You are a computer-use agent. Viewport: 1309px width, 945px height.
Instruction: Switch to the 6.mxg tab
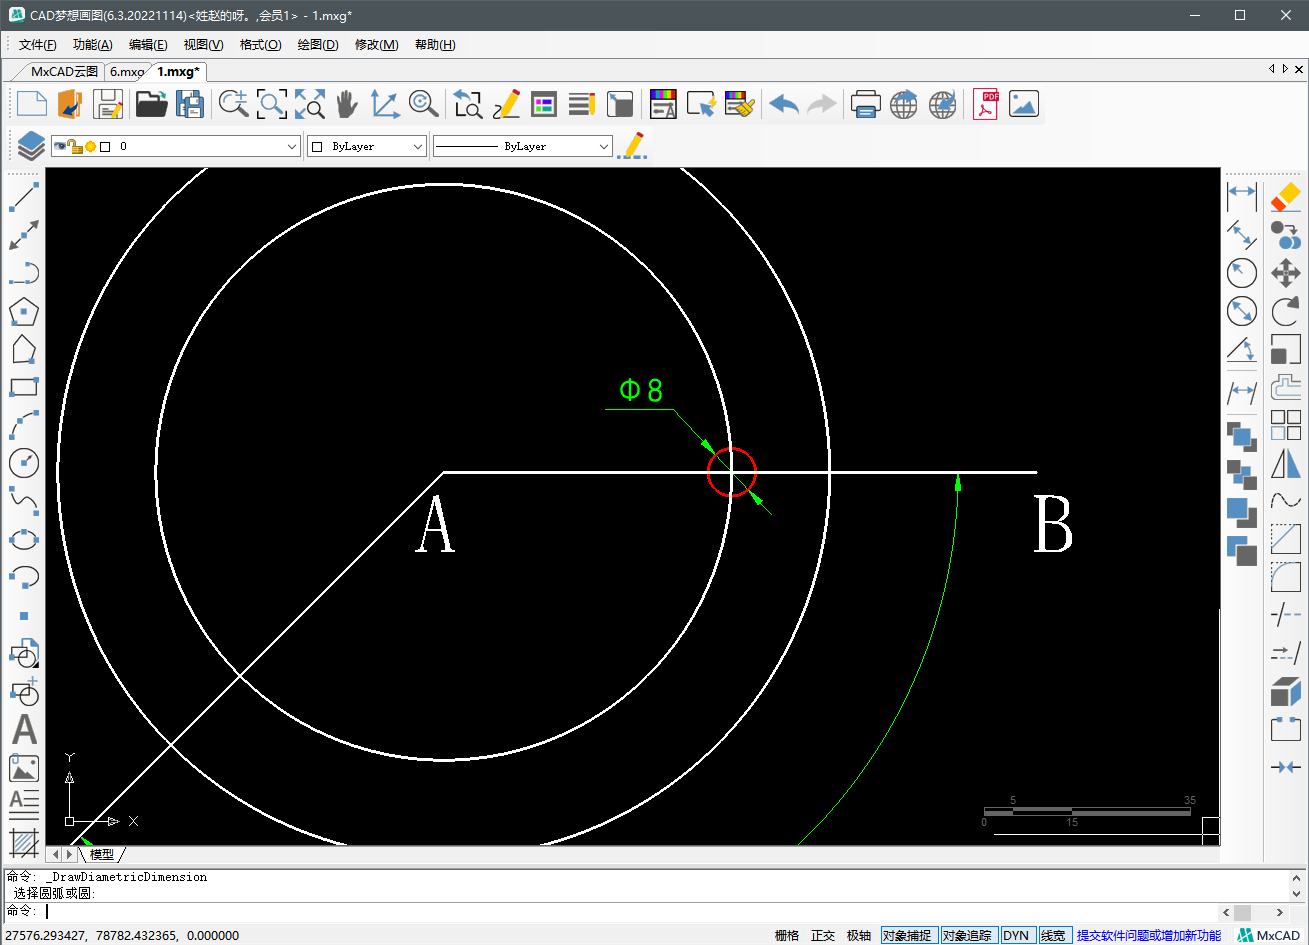127,71
